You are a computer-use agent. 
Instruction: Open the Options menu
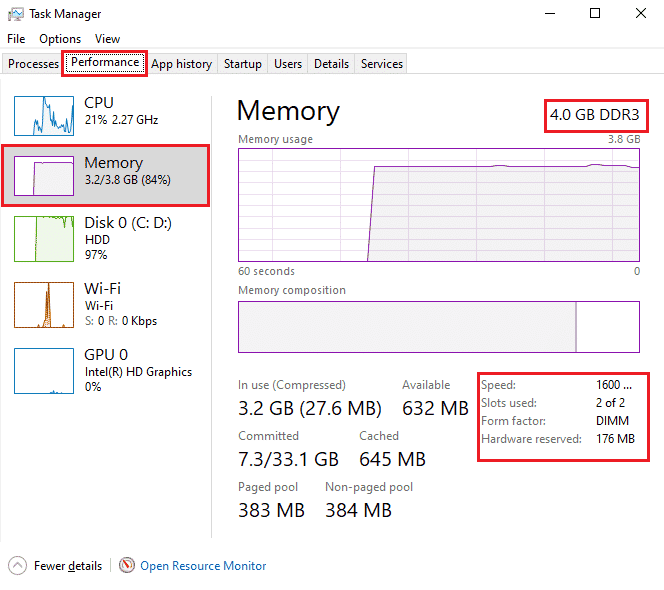60,39
